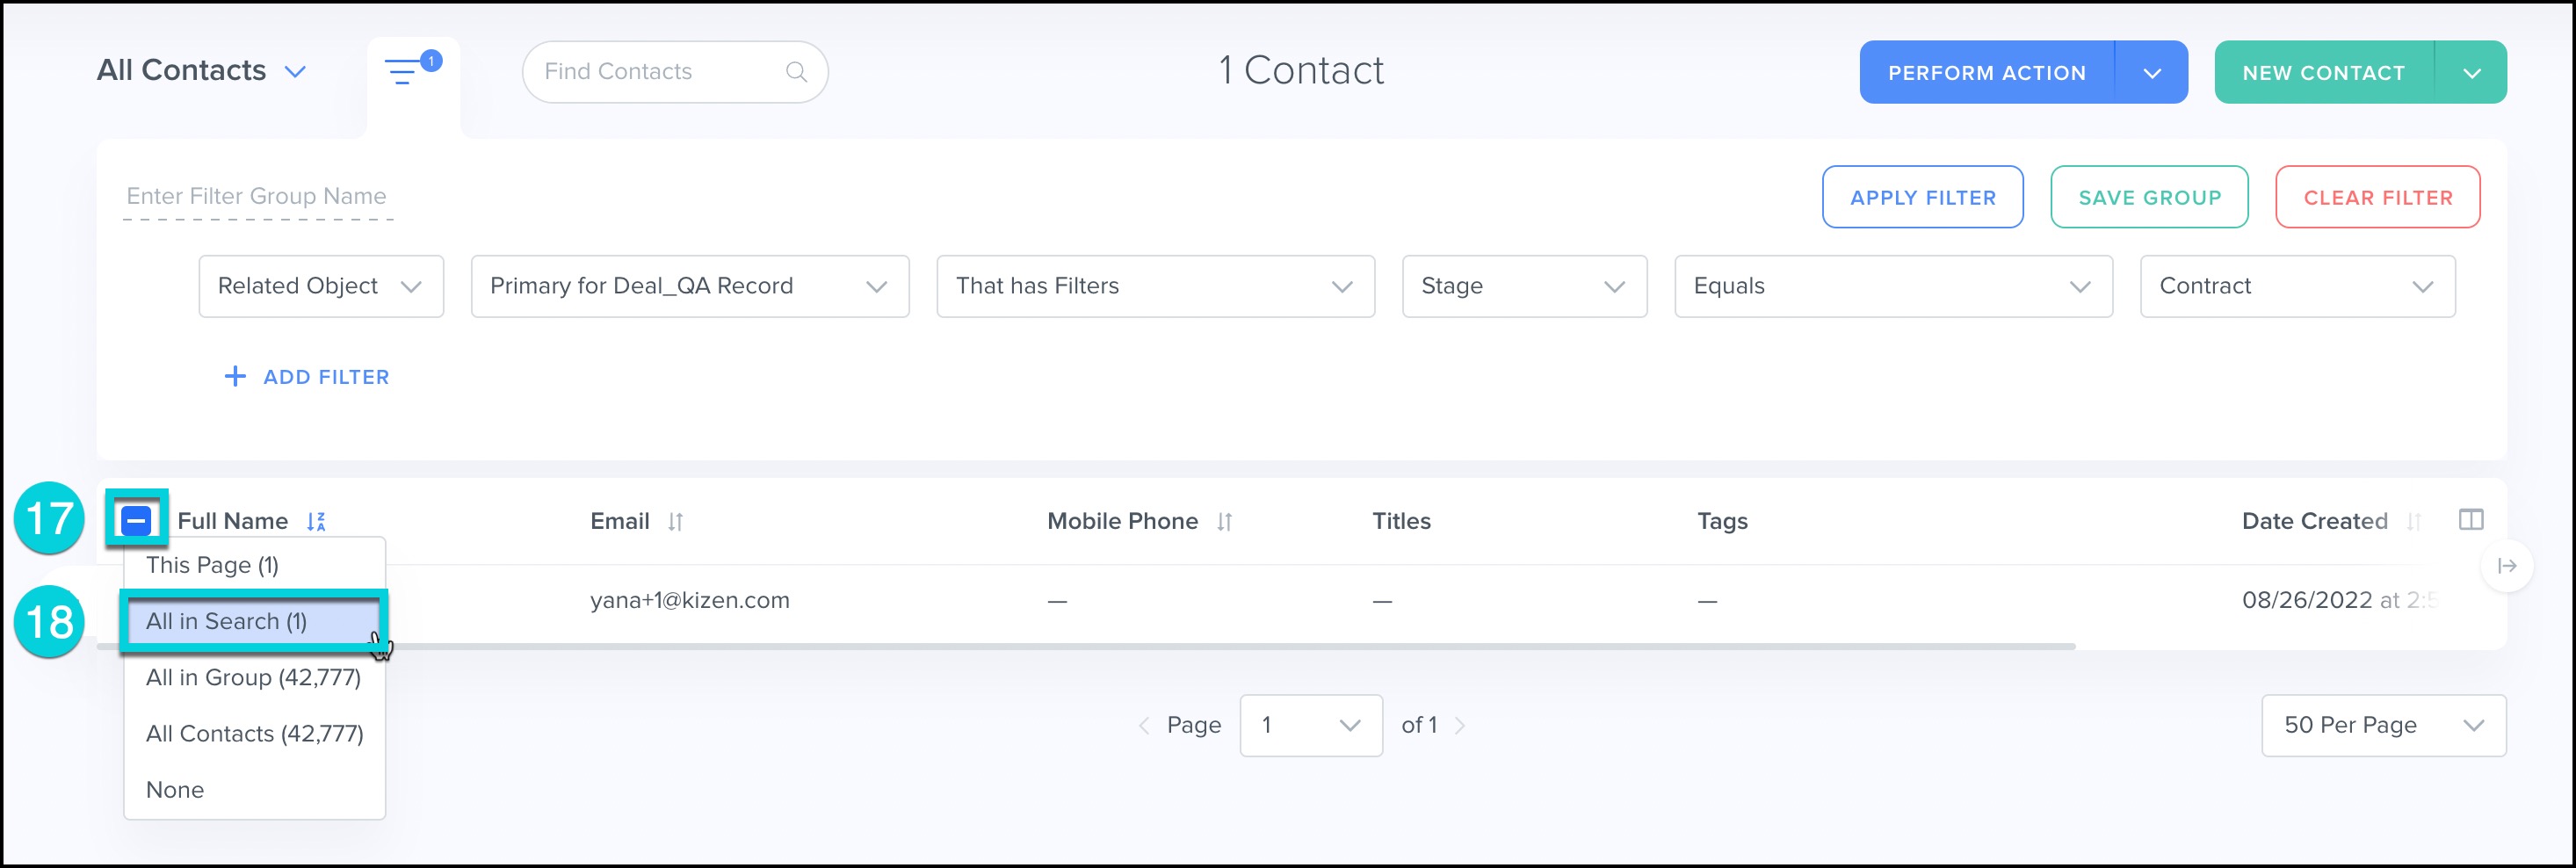The width and height of the screenshot is (2576, 868).
Task: Click the plus Add Filter icon
Action: pyautogui.click(x=235, y=377)
